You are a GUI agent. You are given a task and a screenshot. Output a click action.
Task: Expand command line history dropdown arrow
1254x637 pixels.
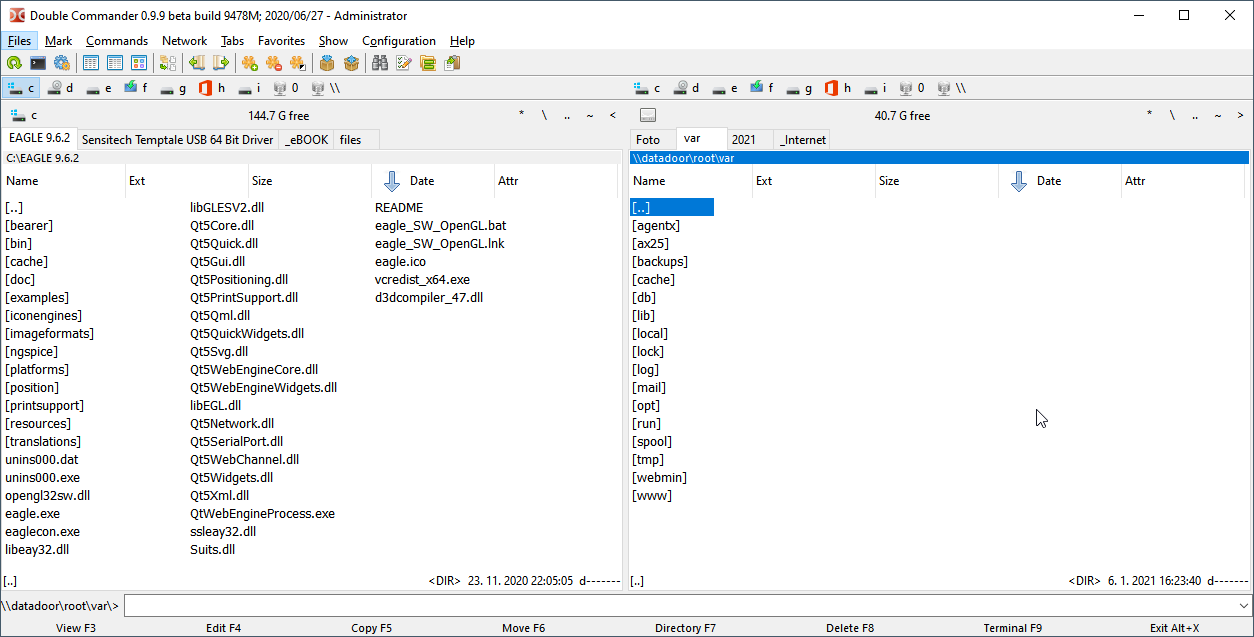coord(1243,605)
